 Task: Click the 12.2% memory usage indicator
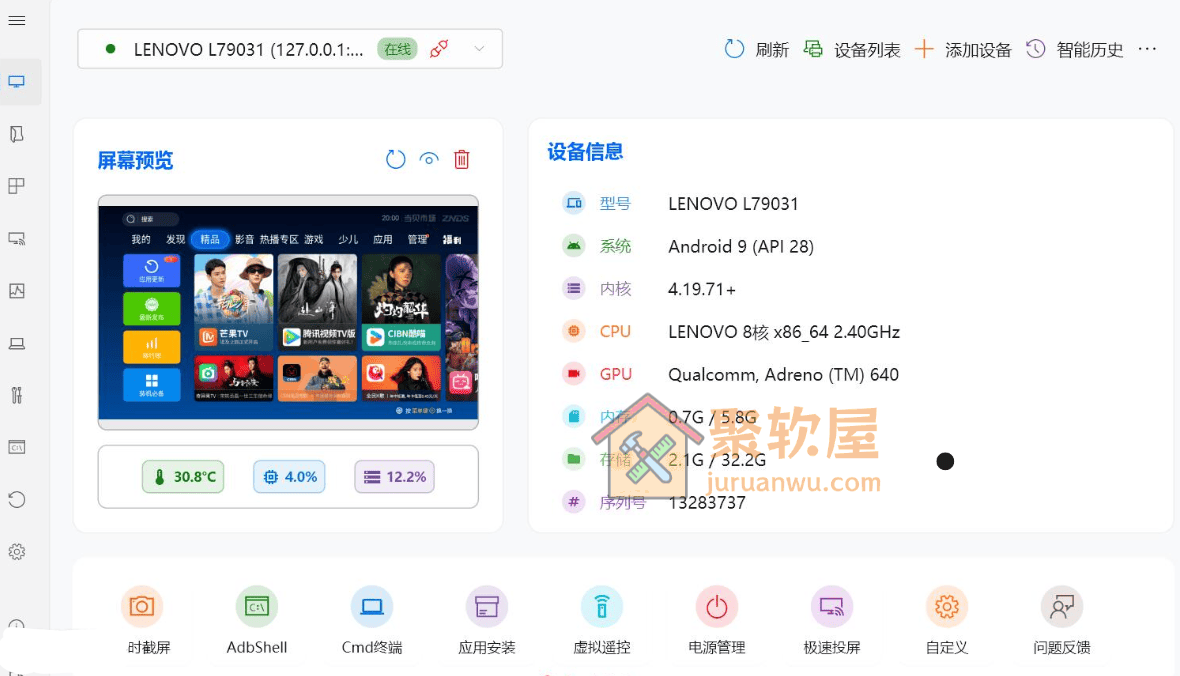point(394,477)
